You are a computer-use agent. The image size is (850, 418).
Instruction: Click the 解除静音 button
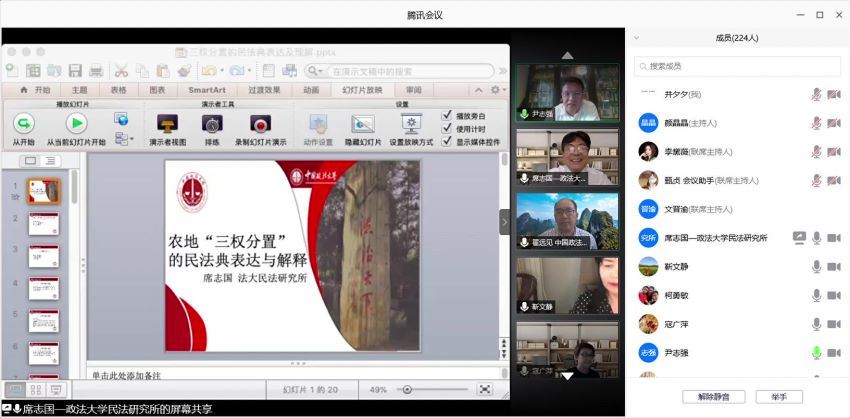coord(713,397)
